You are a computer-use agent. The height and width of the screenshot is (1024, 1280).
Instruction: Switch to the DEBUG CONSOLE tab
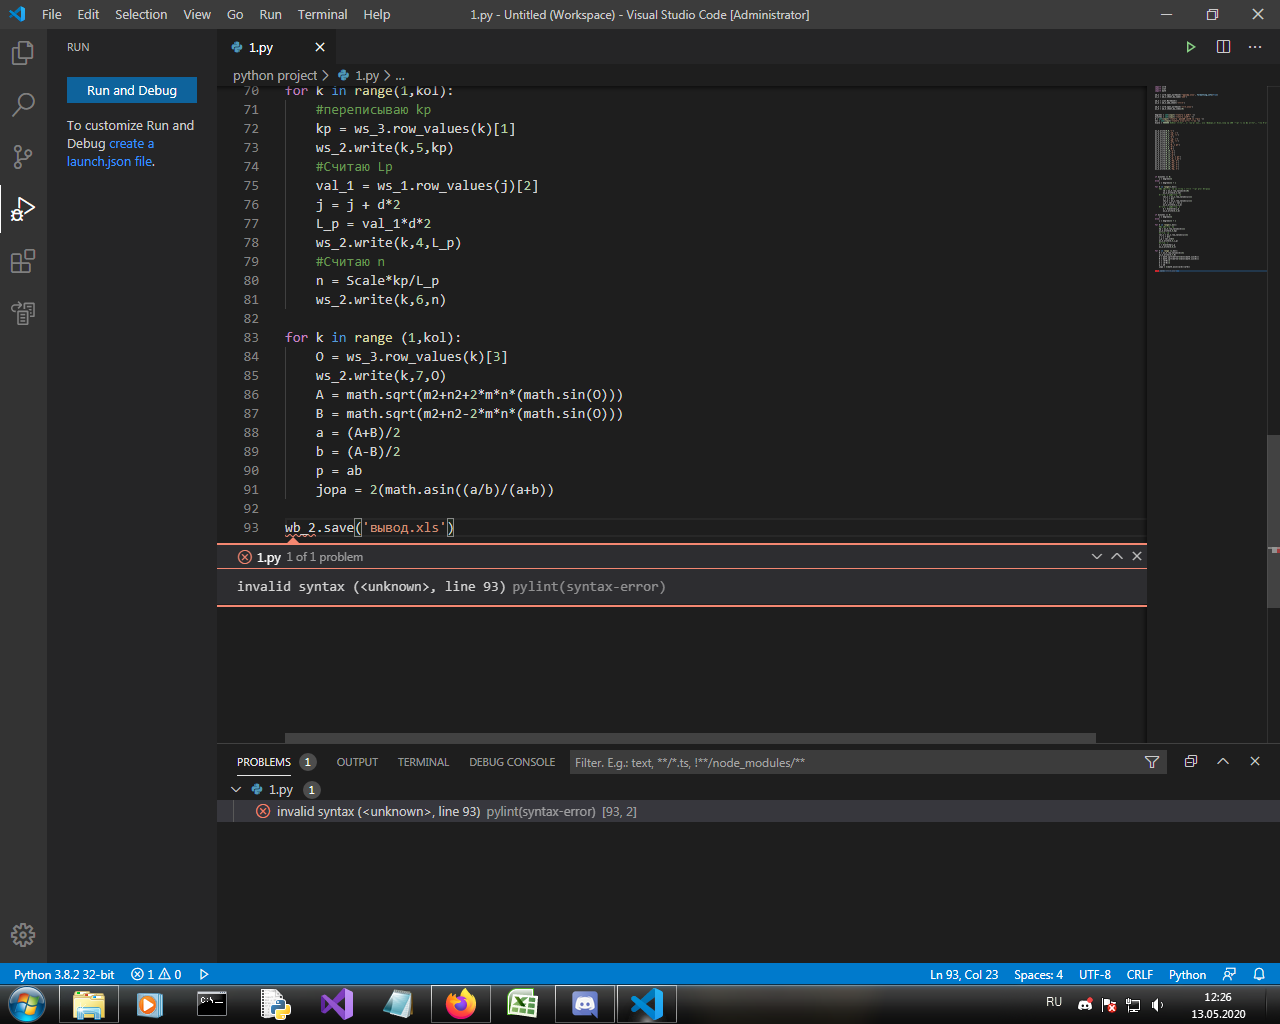pyautogui.click(x=512, y=762)
